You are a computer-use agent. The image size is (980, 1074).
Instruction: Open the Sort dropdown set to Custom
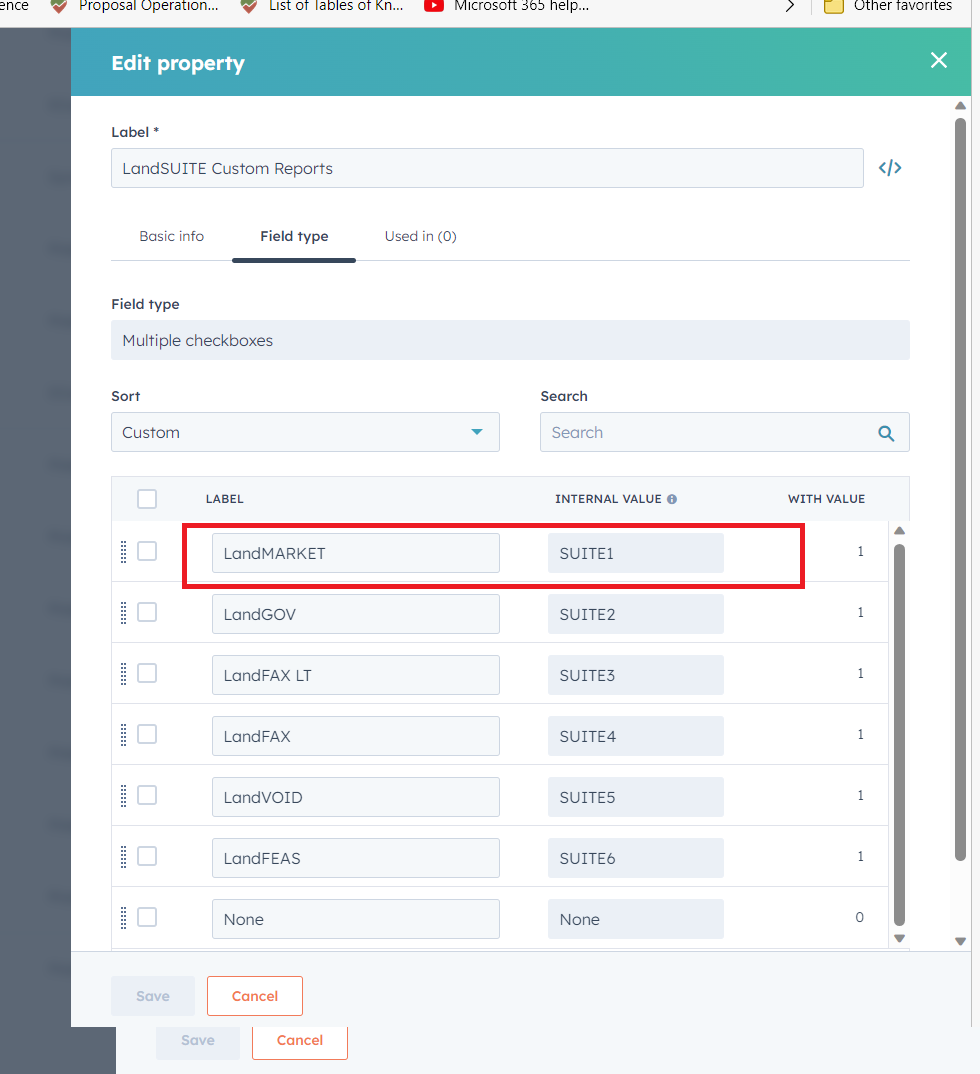[304, 432]
